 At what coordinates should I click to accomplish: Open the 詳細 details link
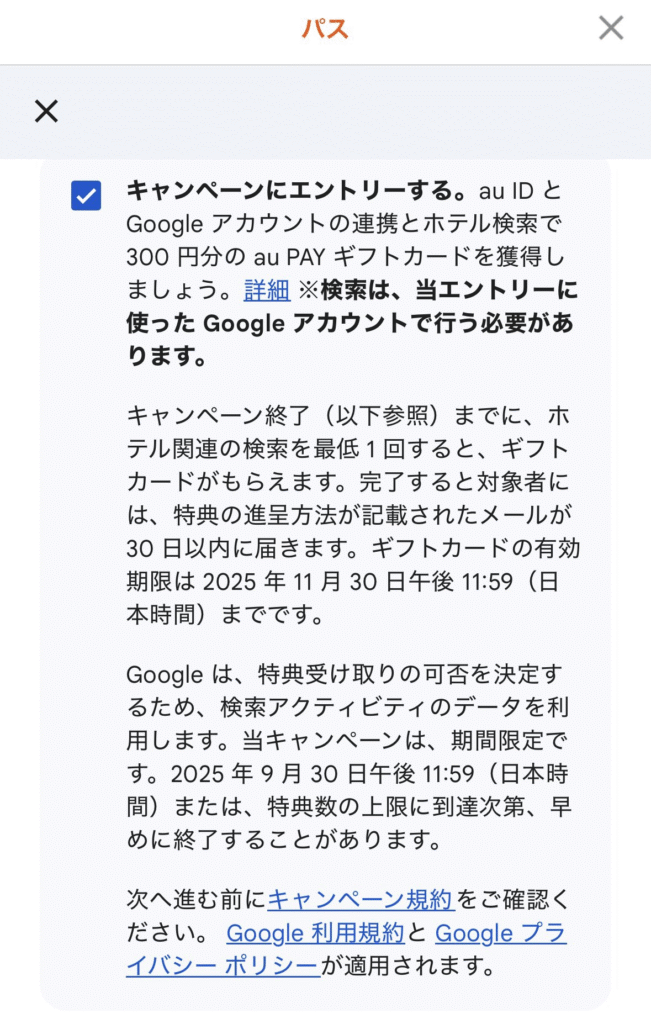click(266, 290)
